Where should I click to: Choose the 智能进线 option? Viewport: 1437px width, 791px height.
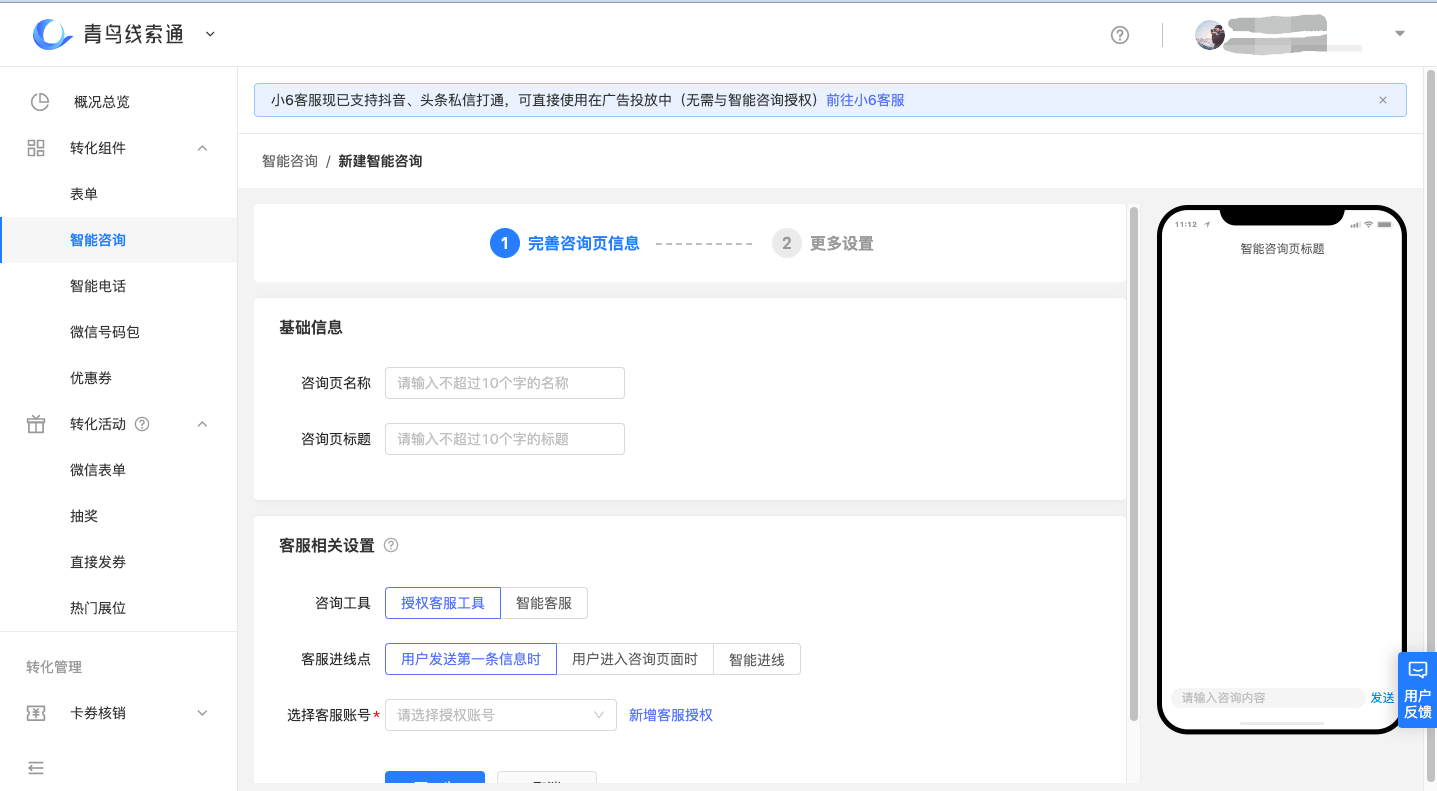pyautogui.click(x=756, y=659)
